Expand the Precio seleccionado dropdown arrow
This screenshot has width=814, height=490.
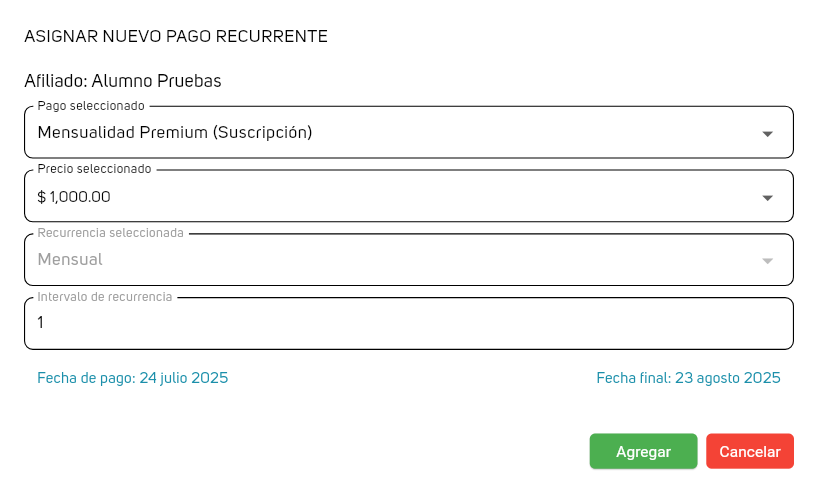[767, 197]
